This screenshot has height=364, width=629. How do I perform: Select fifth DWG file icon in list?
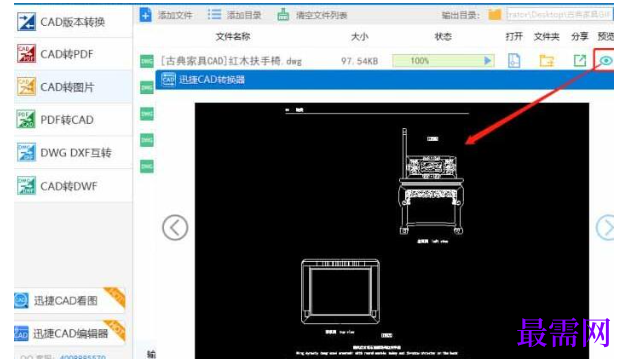tap(147, 166)
